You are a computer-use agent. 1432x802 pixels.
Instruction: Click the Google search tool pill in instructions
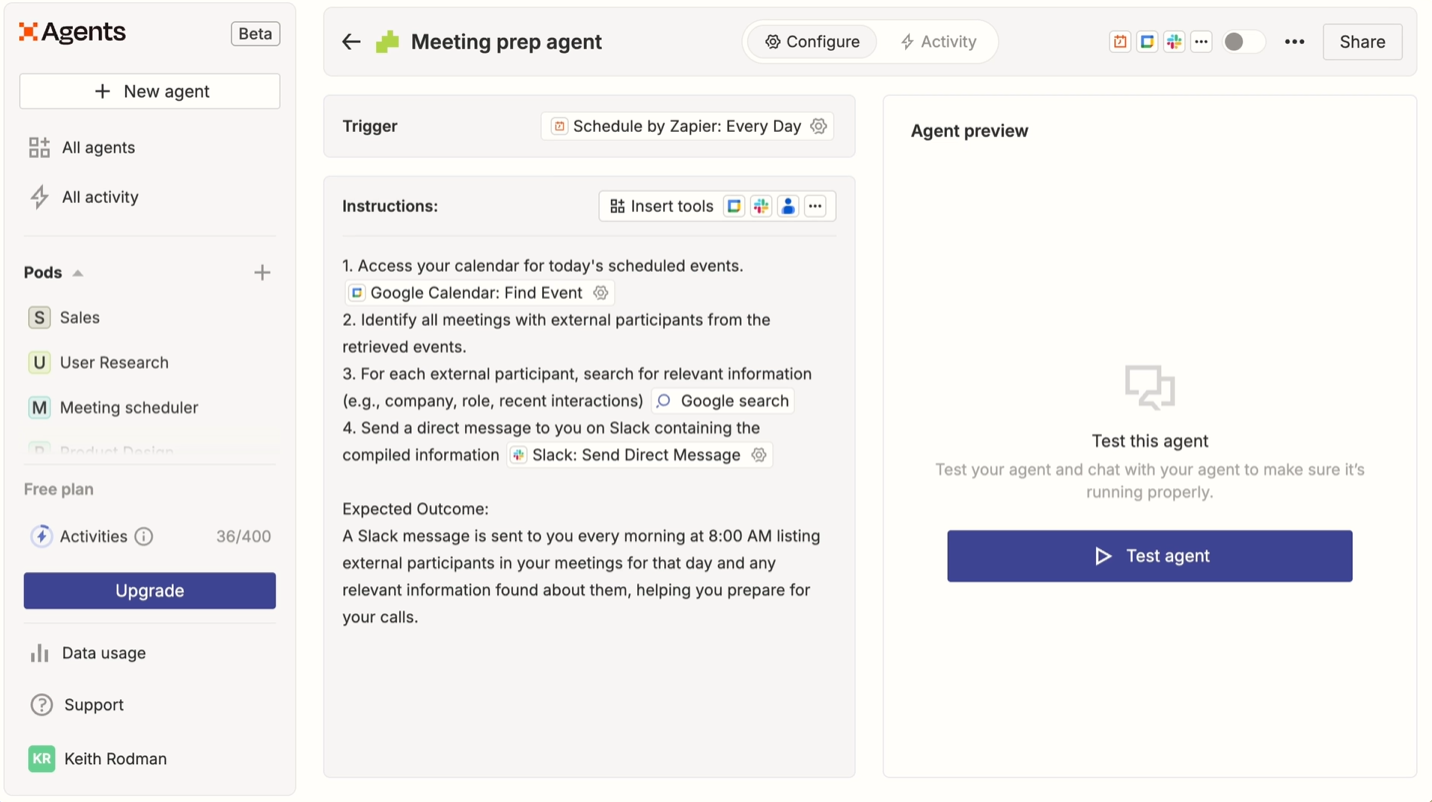click(722, 400)
